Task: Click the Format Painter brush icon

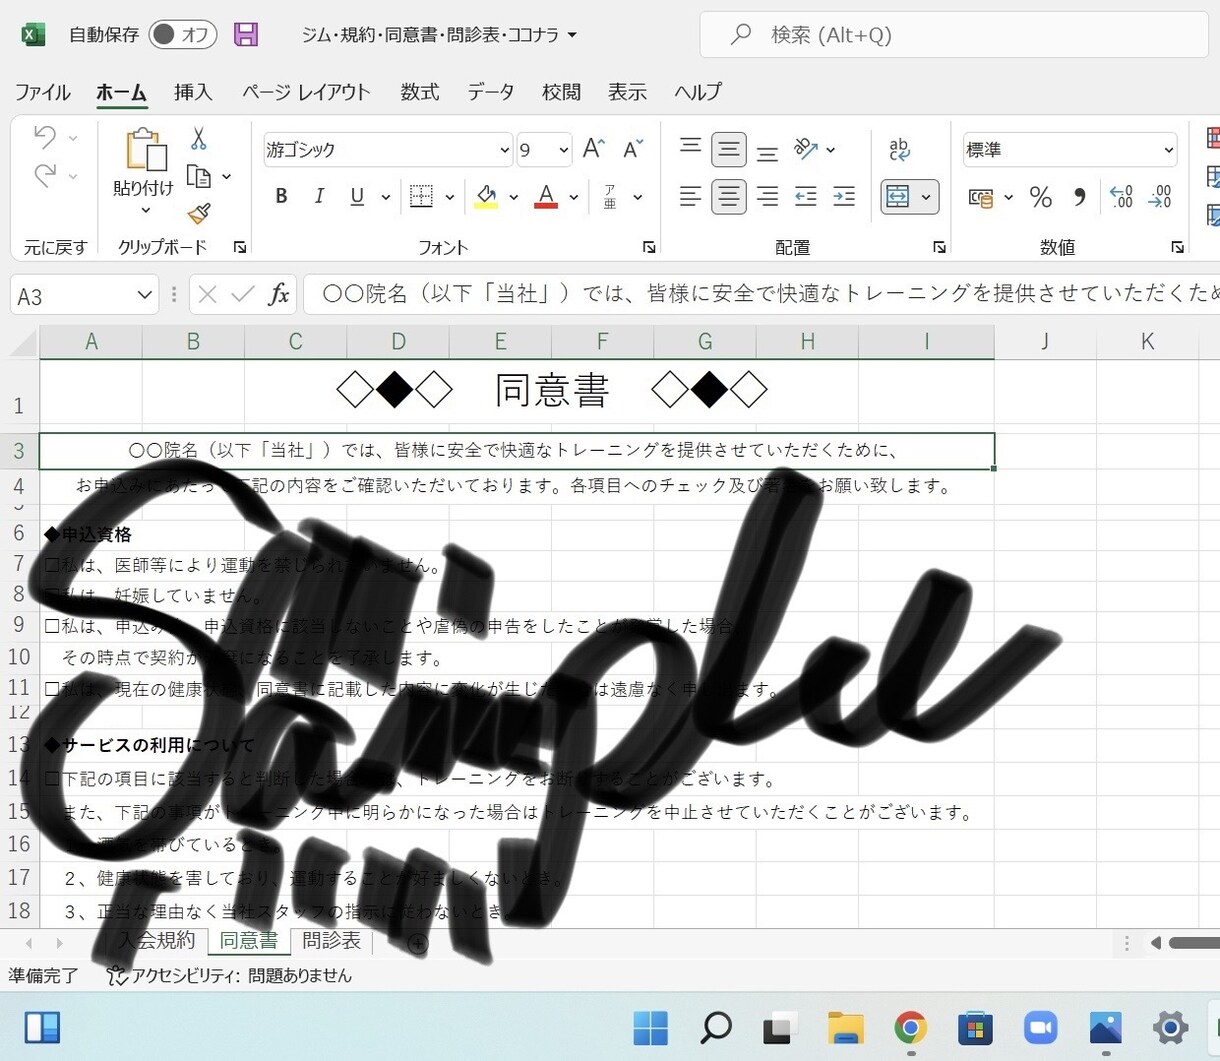Action: tap(199, 214)
